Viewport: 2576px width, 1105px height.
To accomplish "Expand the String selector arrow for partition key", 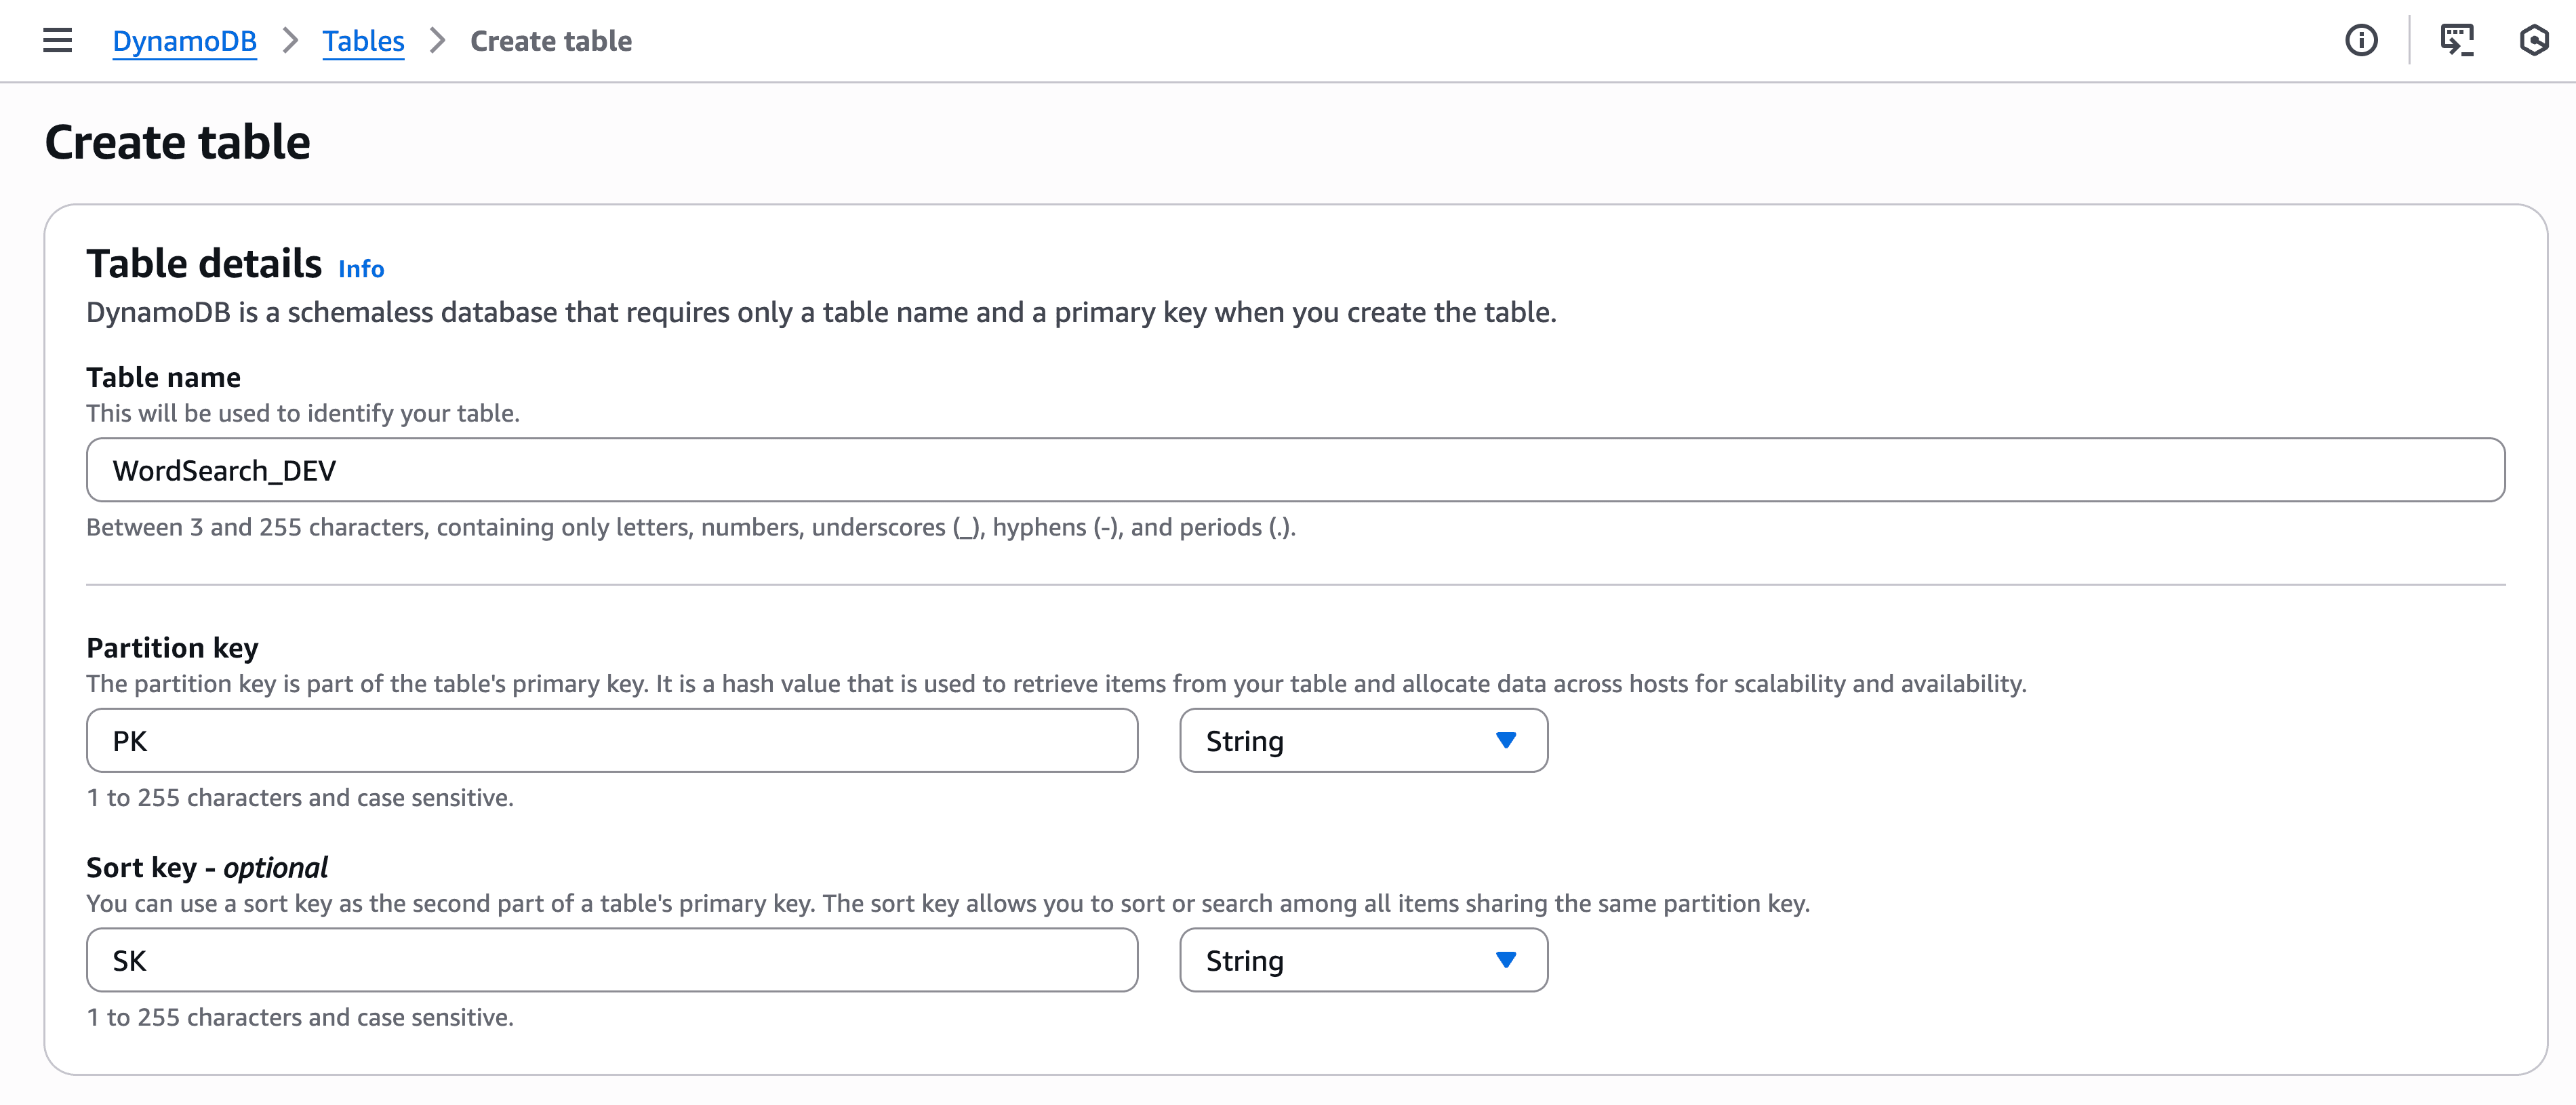I will pos(1505,740).
